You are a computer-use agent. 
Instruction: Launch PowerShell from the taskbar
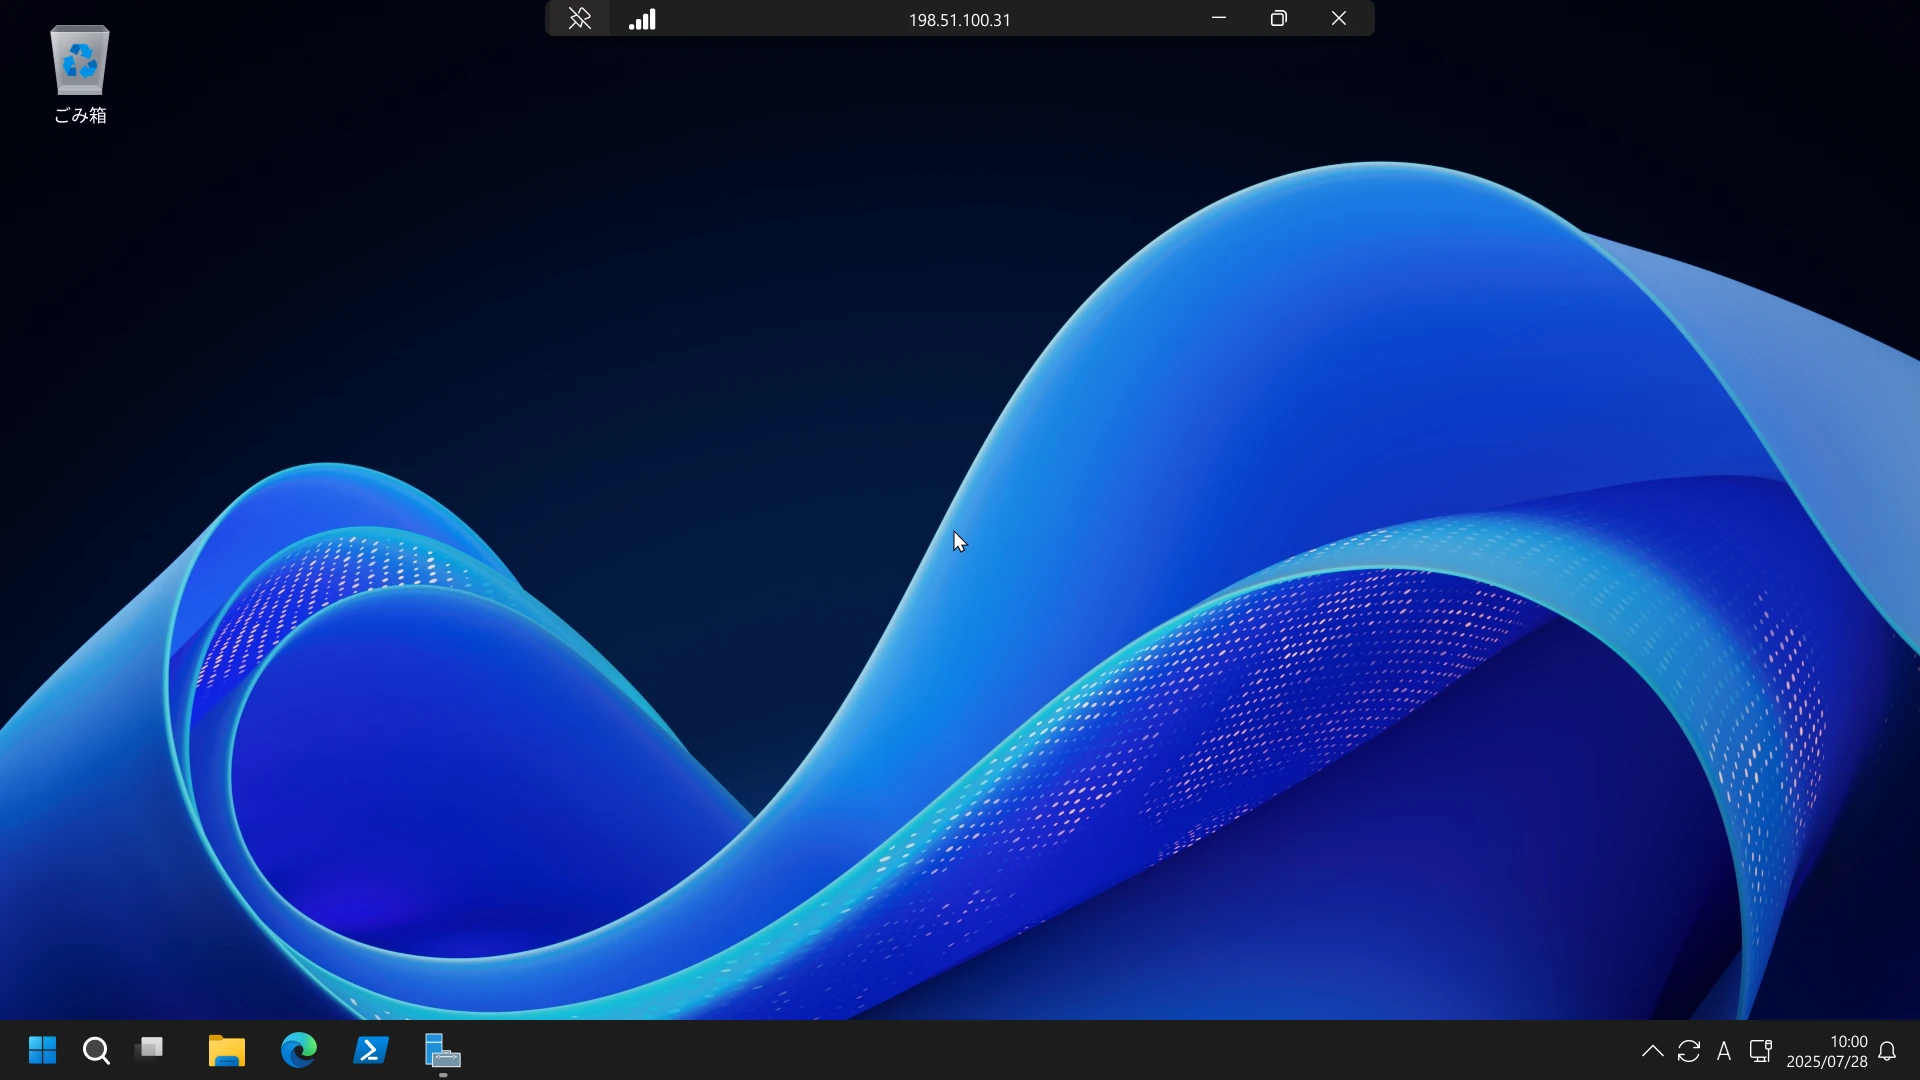point(371,1051)
